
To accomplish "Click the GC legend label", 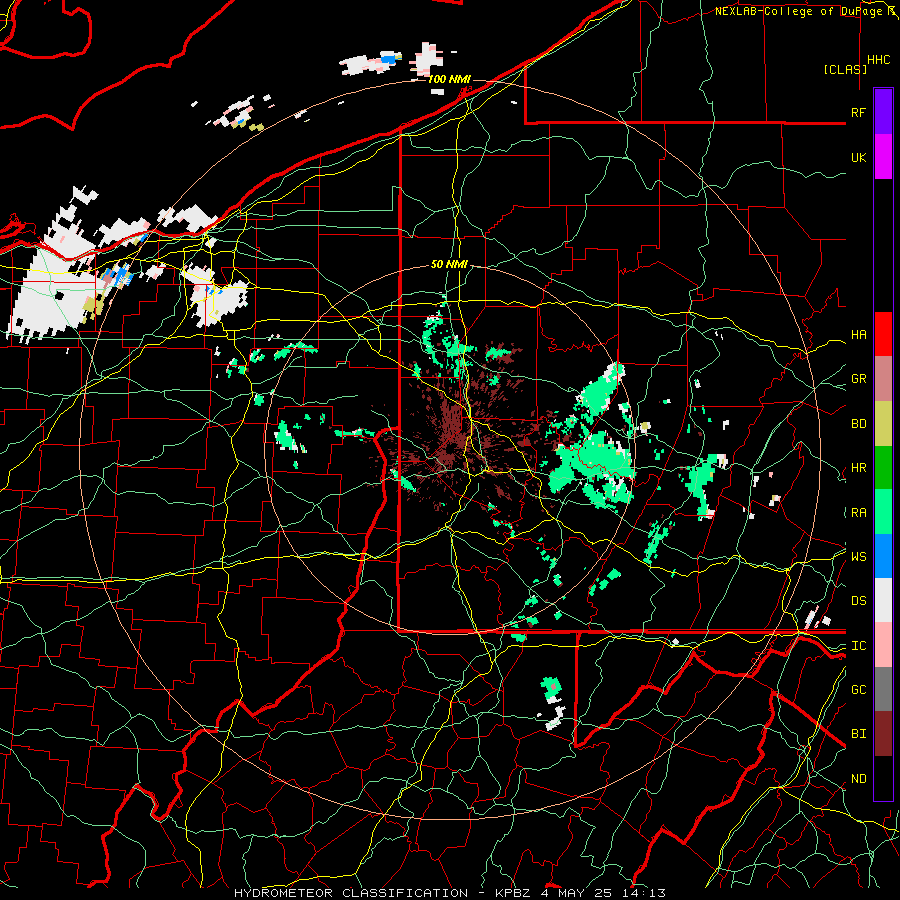I will coord(858,689).
